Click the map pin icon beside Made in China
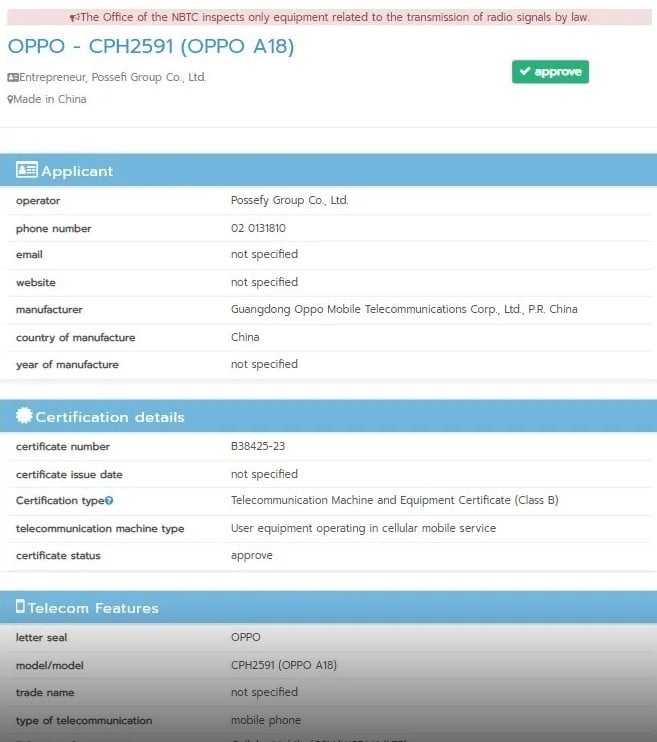This screenshot has width=657, height=742. coord(10,99)
